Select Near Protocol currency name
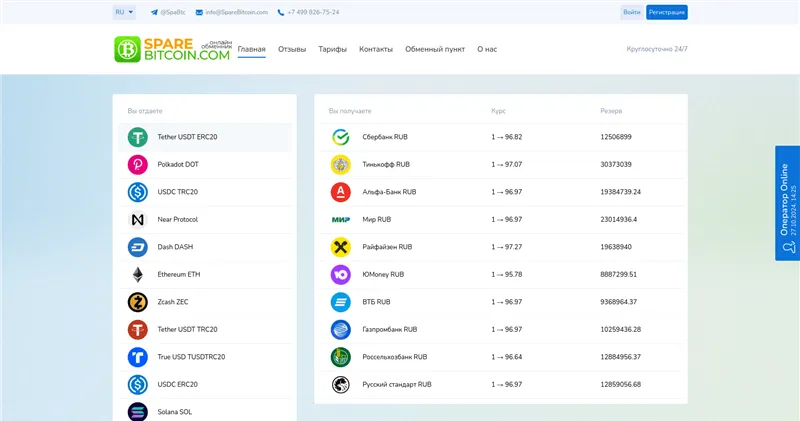800x421 pixels. (x=178, y=220)
